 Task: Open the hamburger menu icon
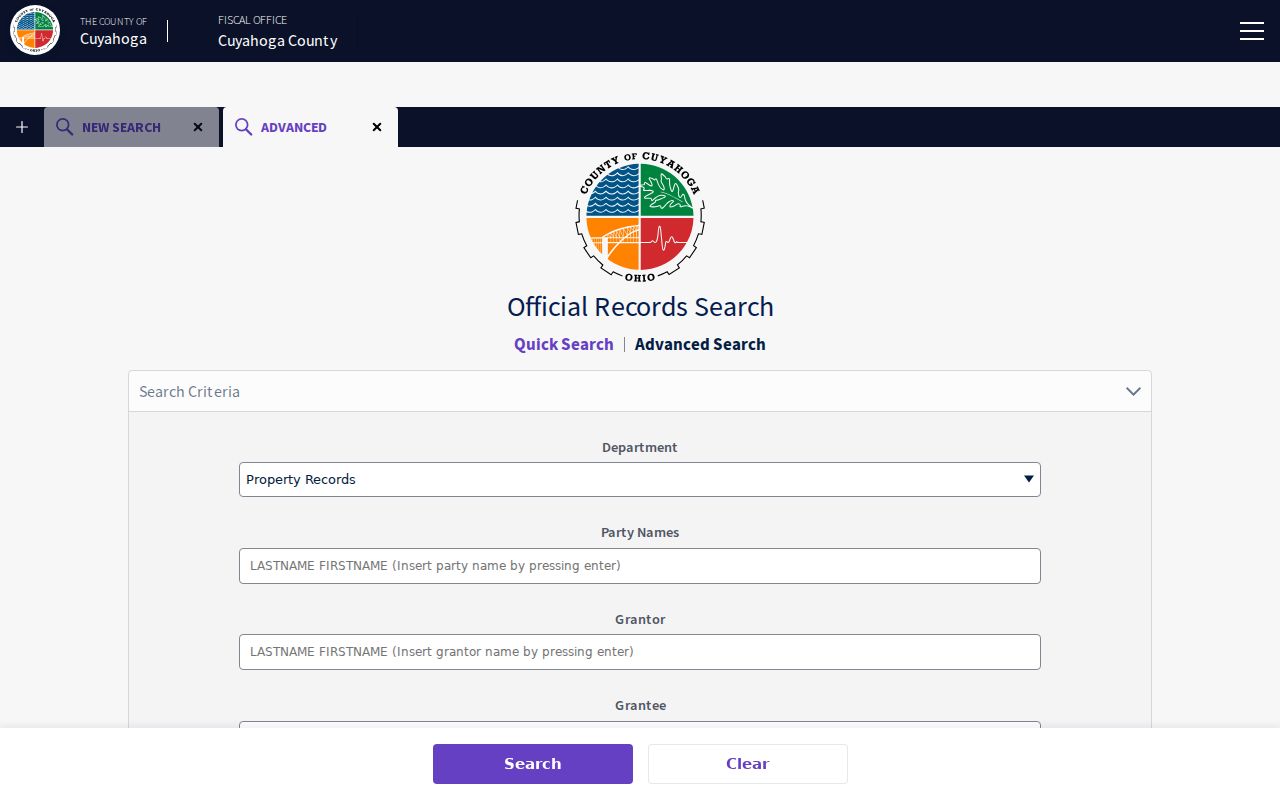[1252, 31]
